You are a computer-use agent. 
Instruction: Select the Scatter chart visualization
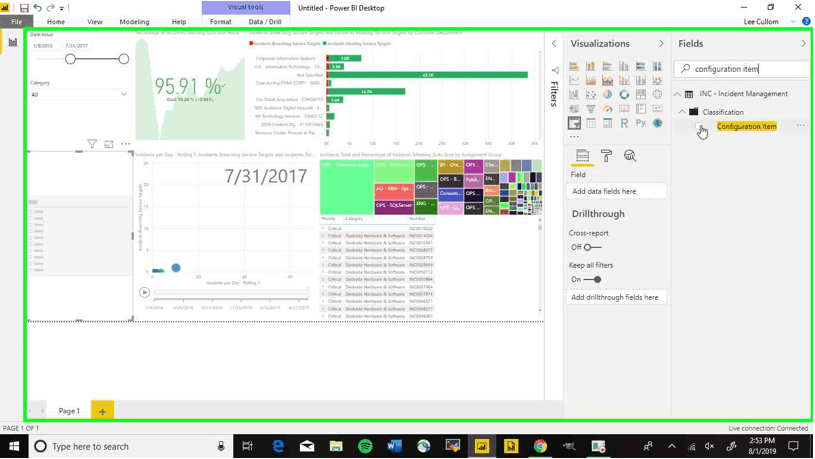pyautogui.click(x=590, y=94)
